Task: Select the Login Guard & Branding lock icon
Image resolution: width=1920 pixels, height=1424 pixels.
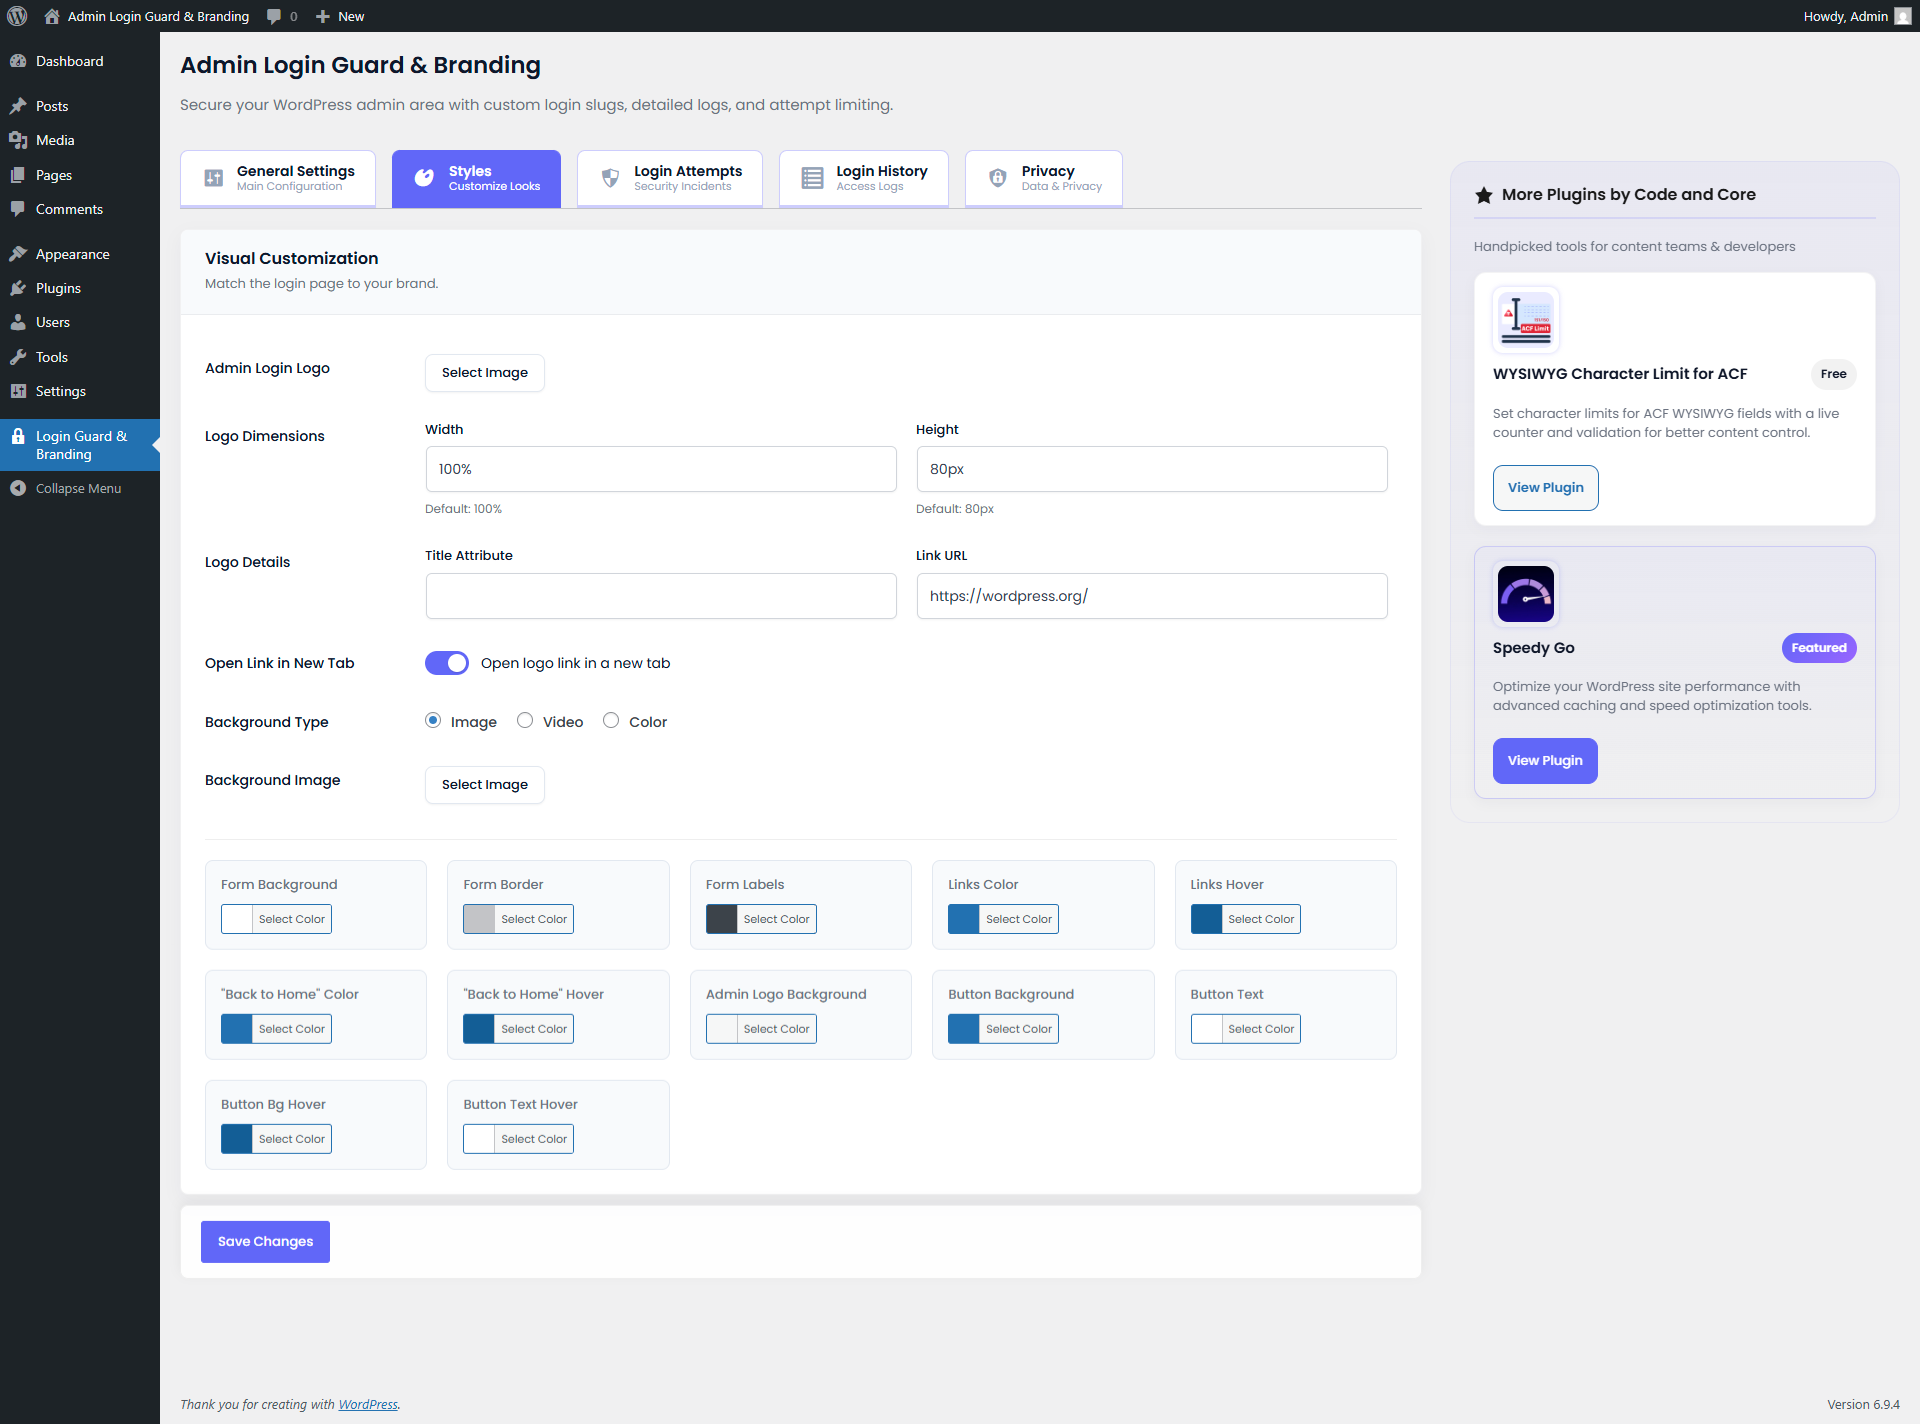Action: (x=18, y=436)
